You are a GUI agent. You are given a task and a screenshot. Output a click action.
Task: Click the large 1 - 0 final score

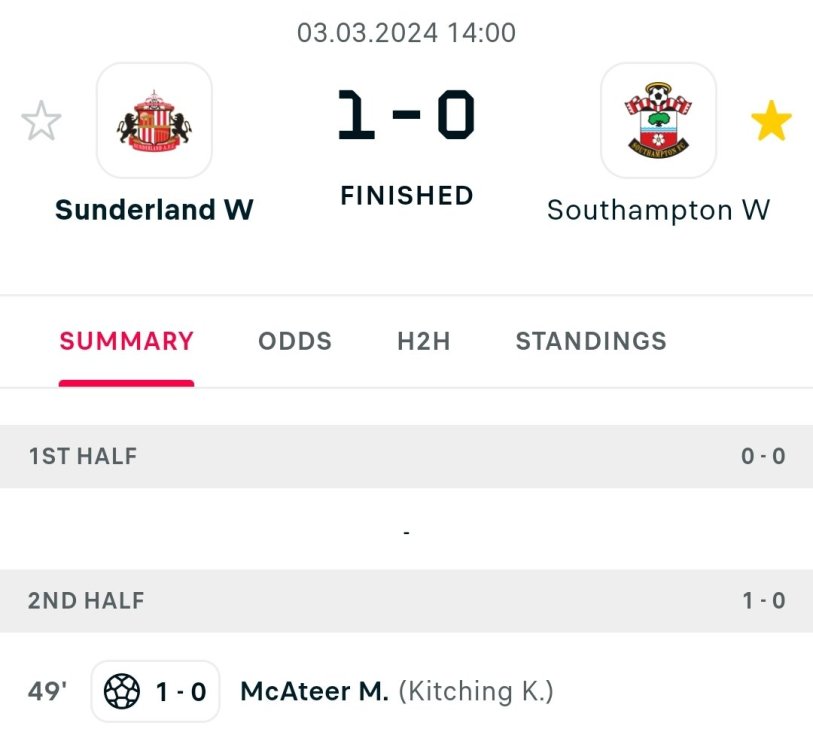(x=406, y=116)
